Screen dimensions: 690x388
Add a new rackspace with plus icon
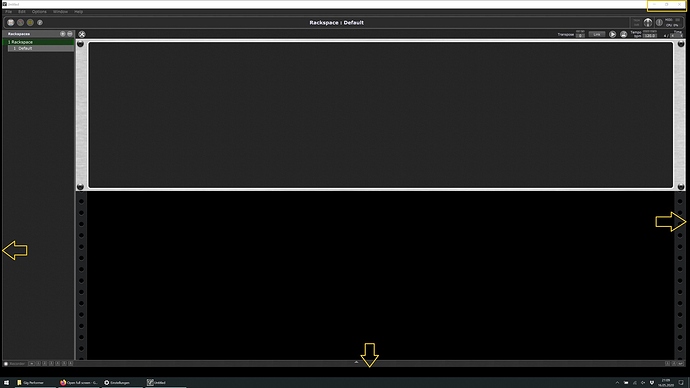click(62, 34)
